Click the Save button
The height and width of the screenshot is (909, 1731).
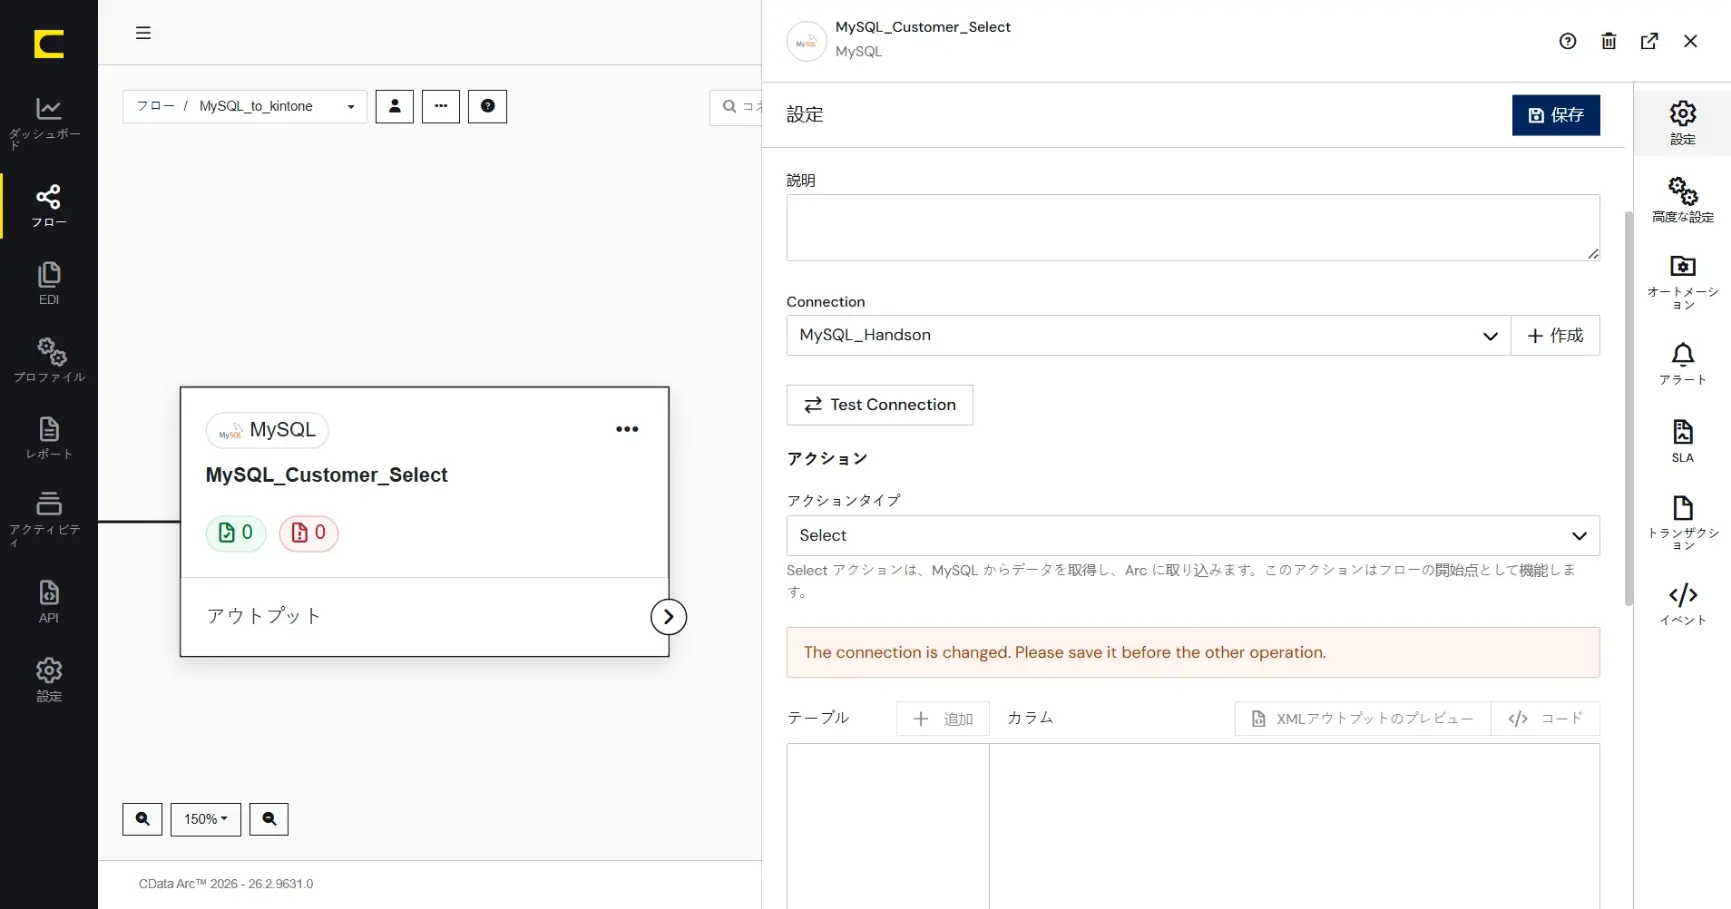click(1556, 115)
